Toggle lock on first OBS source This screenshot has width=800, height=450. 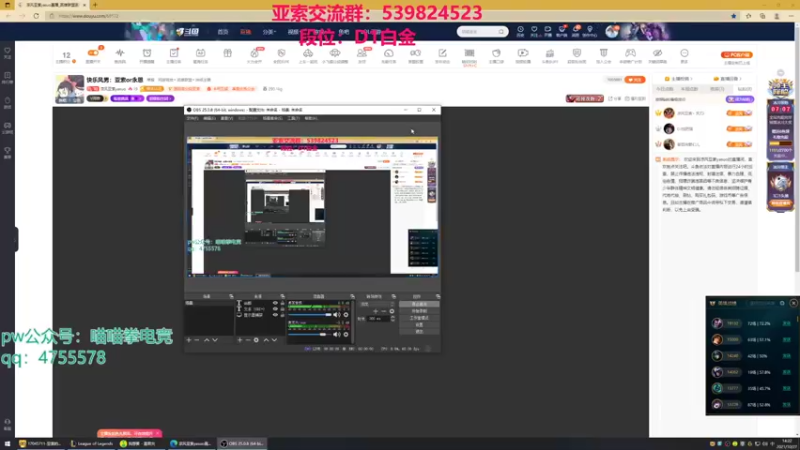pos(283,303)
